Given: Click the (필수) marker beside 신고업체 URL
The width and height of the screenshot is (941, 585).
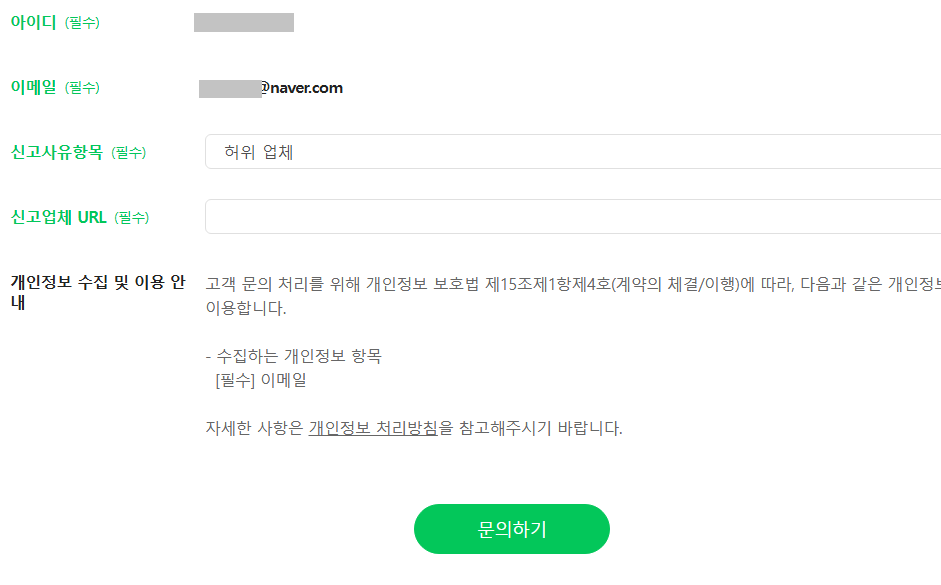Looking at the screenshot, I should click(x=131, y=217).
